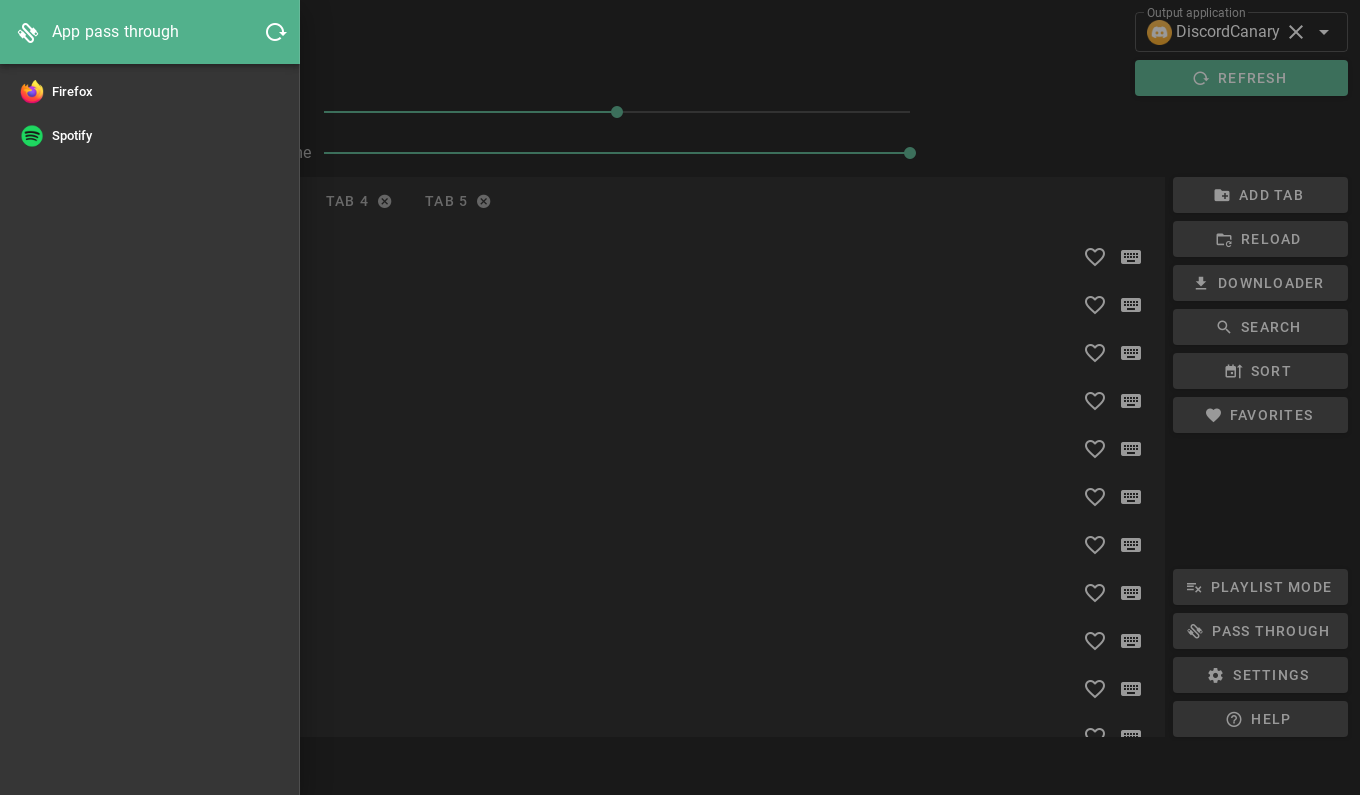This screenshot has width=1360, height=795.
Task: Click the pass through icon in drawer header
Action: click(x=28, y=32)
